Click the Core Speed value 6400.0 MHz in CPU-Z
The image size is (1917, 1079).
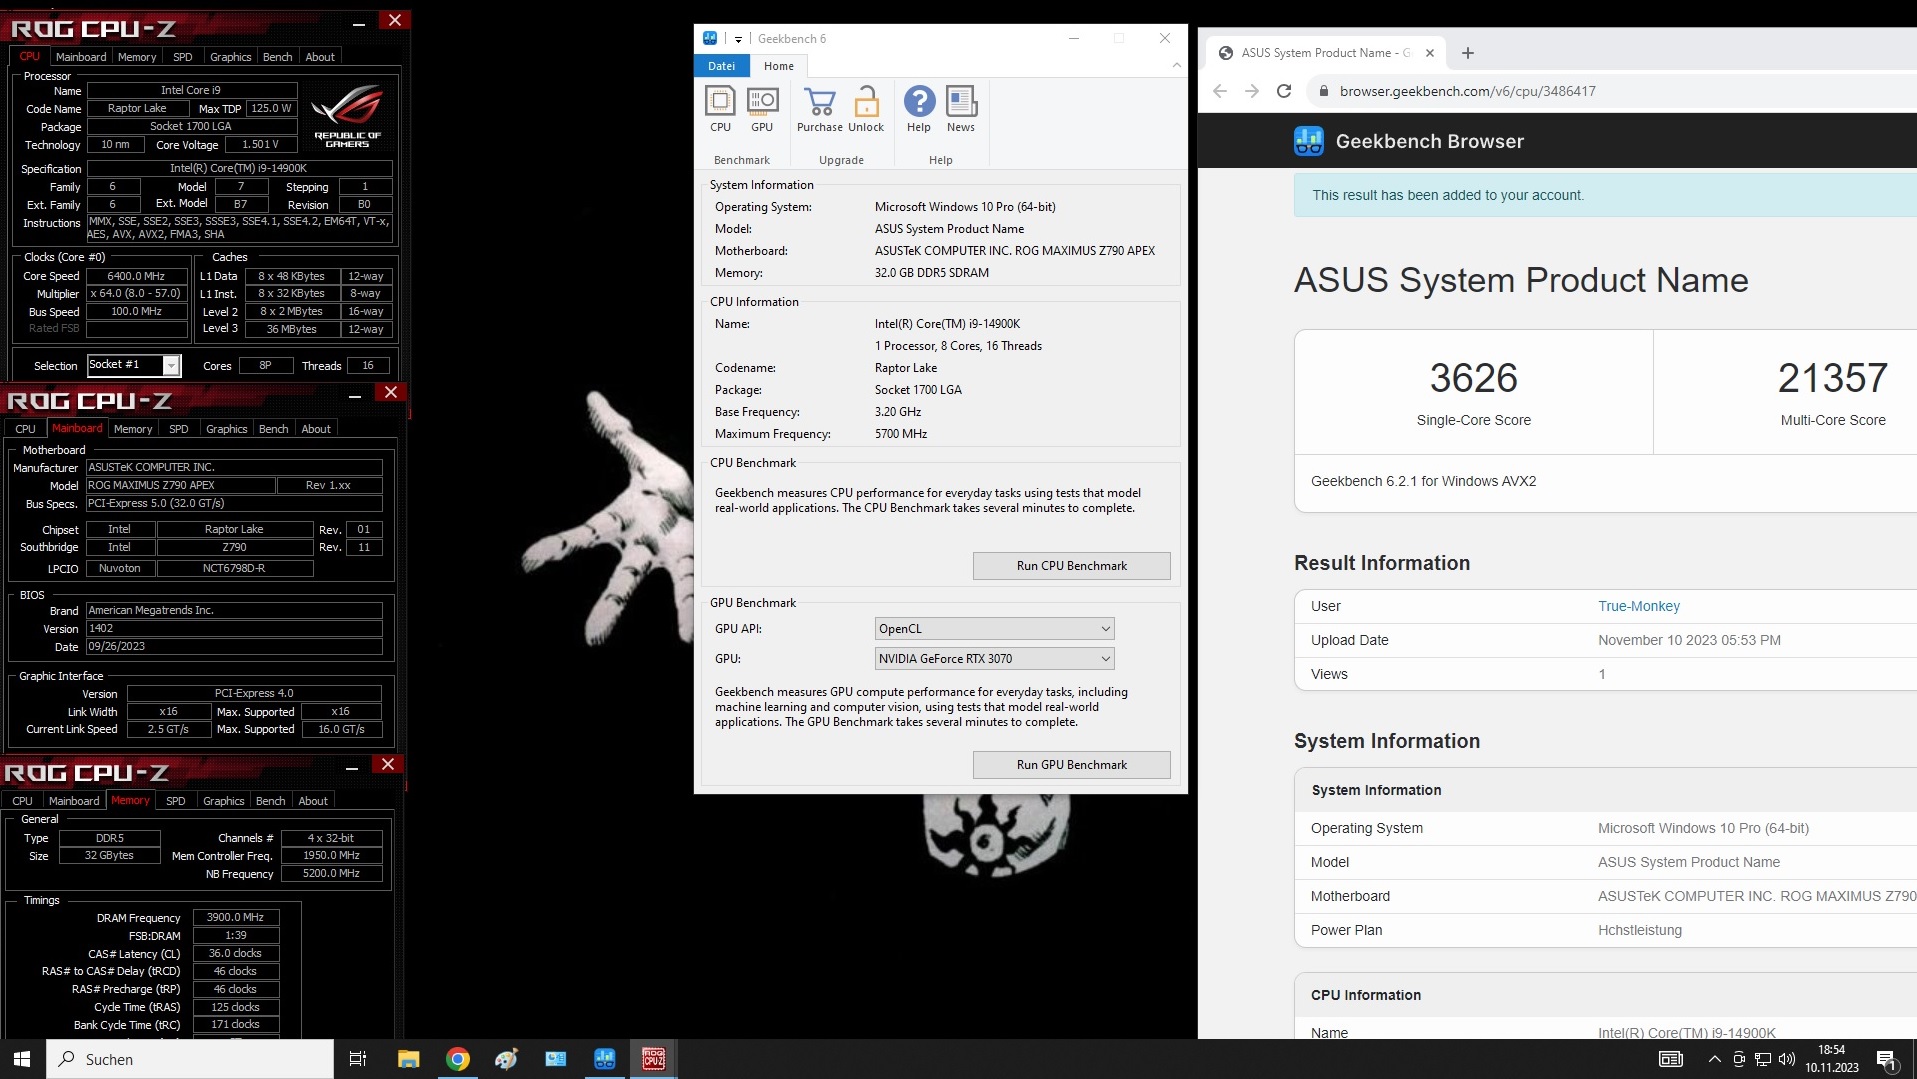(137, 276)
